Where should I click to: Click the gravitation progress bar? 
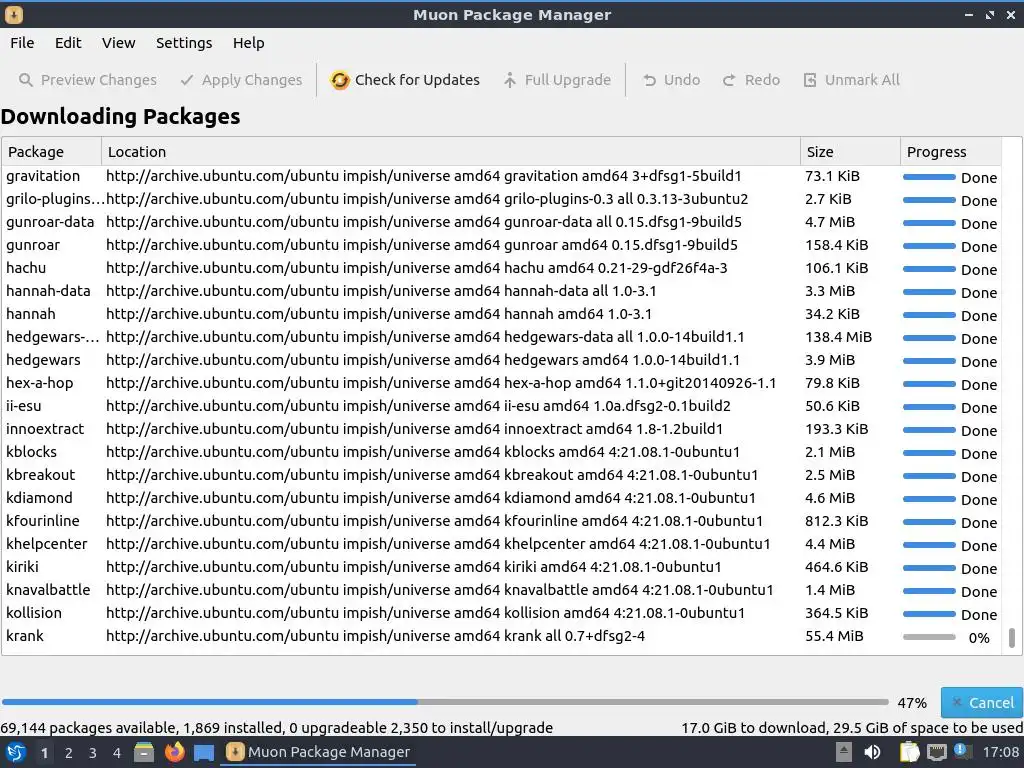[929, 177]
